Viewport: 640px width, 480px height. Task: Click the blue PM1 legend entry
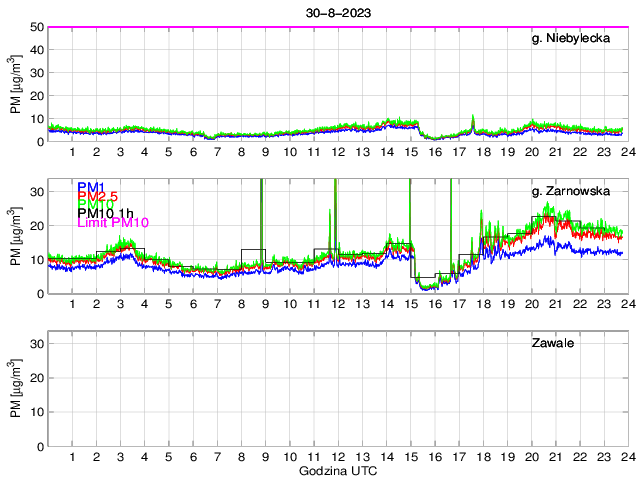[x=95, y=187]
